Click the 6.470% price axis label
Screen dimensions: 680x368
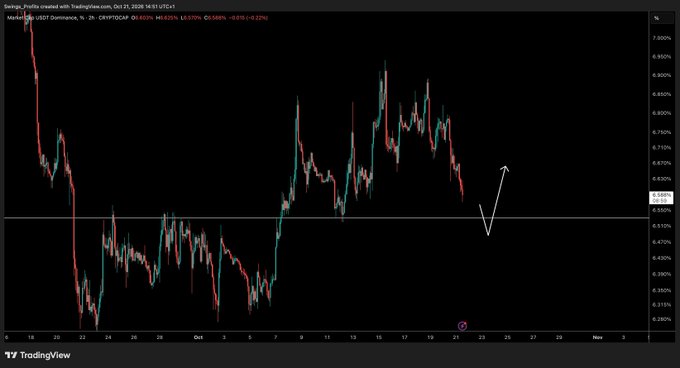[662, 242]
